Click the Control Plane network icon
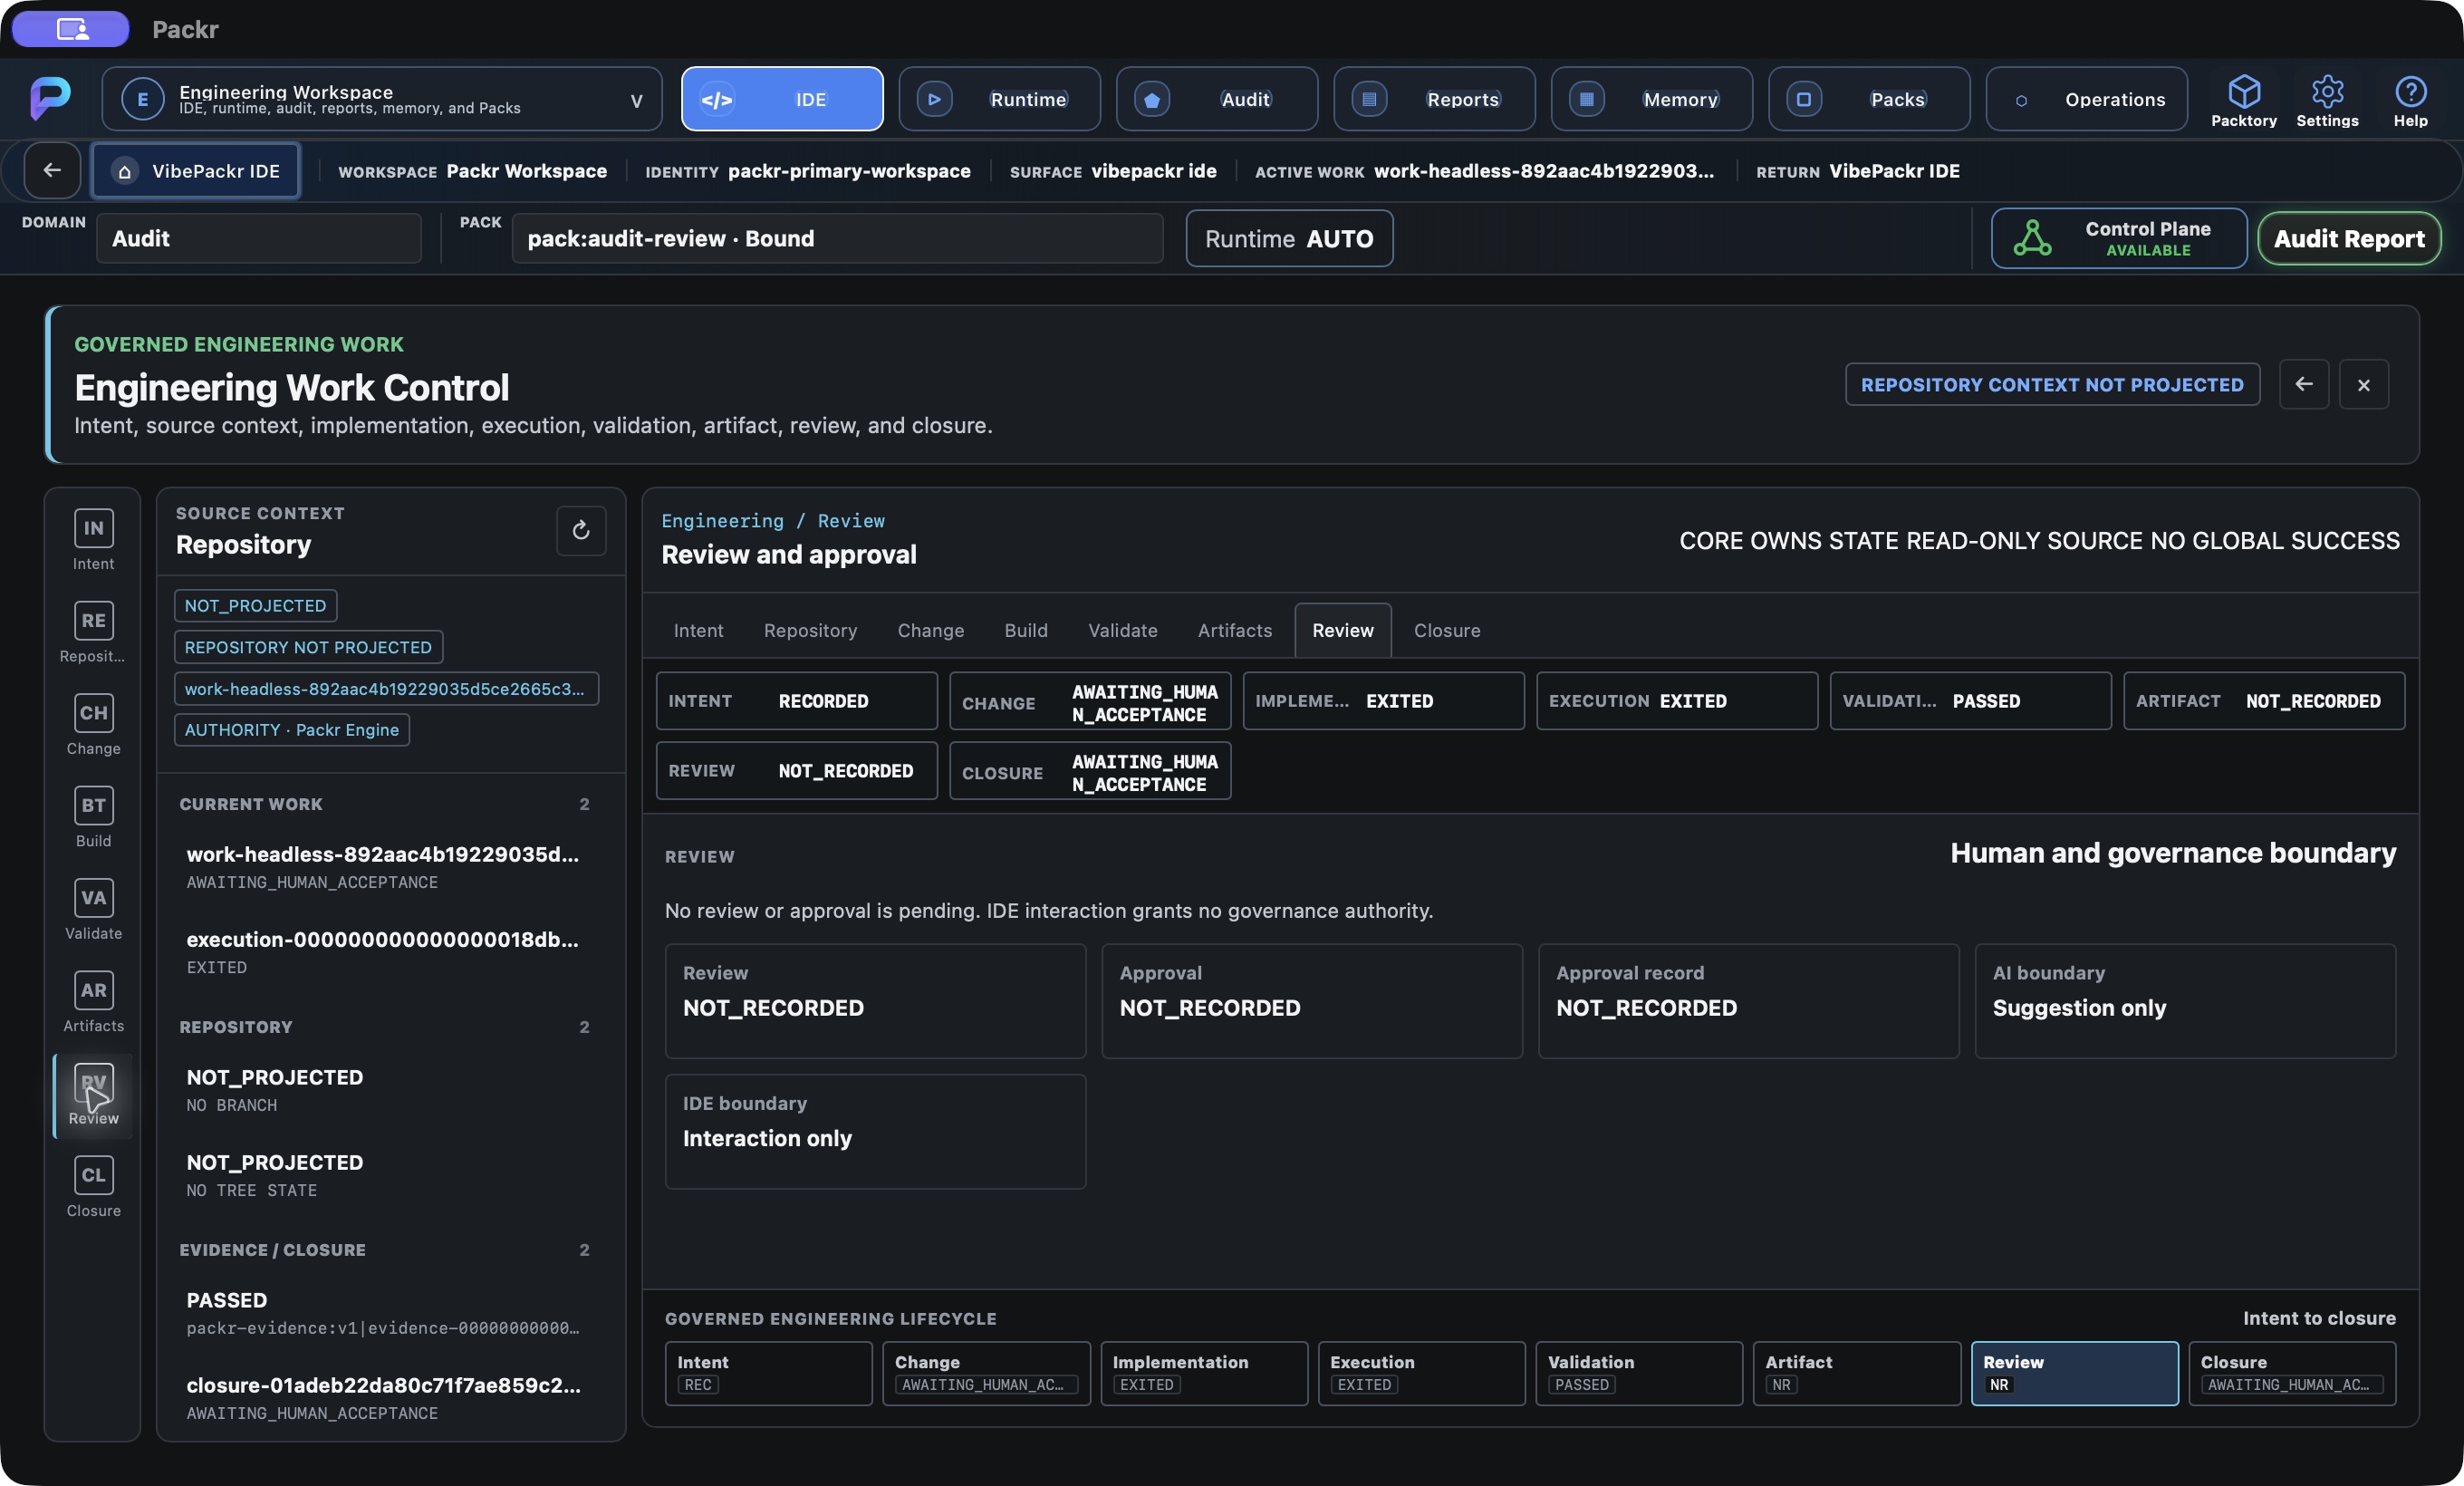The image size is (2464, 1486). (2032, 238)
